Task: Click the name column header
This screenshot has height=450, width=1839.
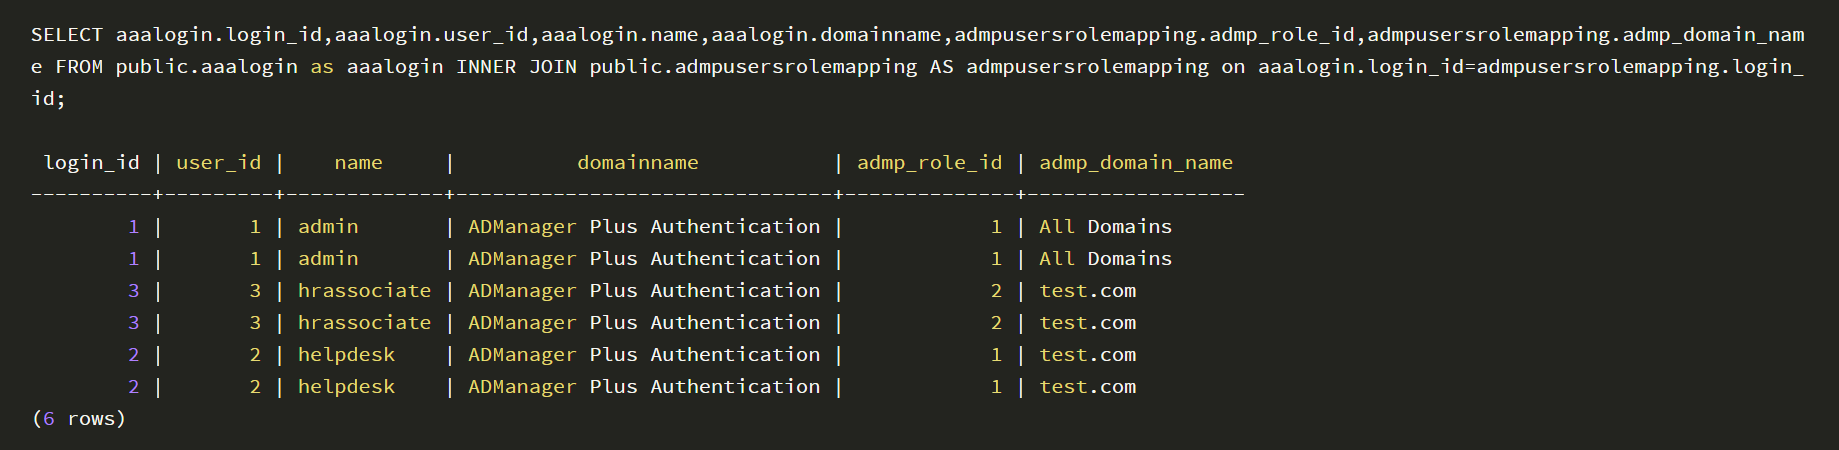Action: click(x=358, y=163)
